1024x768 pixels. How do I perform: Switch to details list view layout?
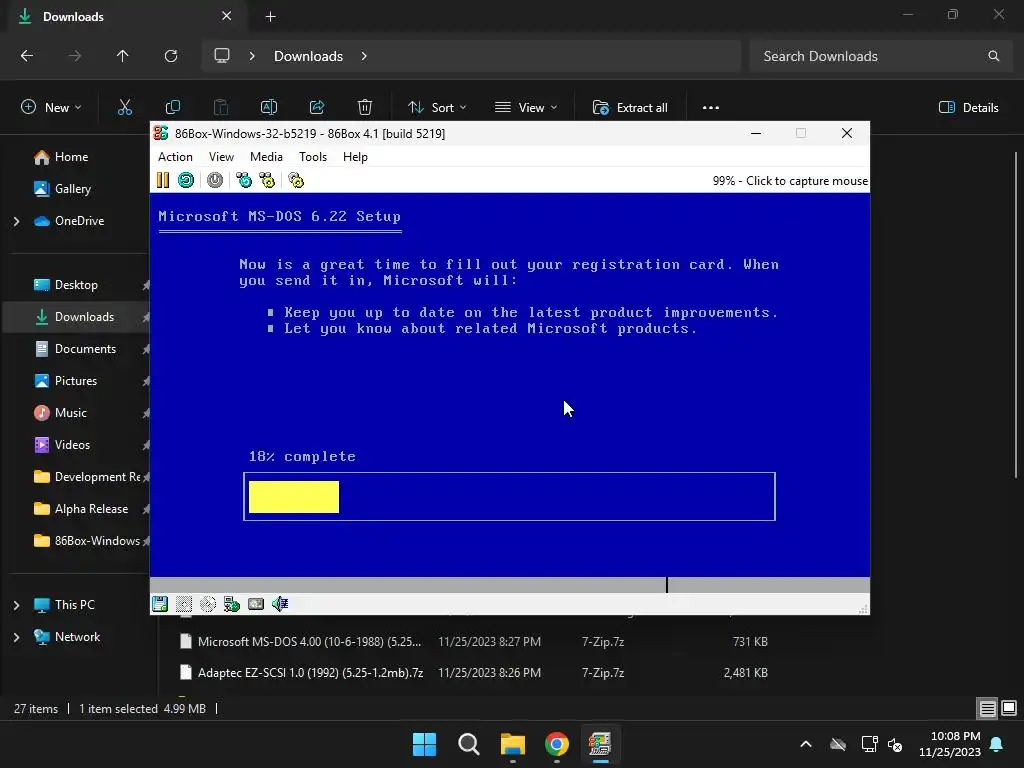(x=987, y=708)
